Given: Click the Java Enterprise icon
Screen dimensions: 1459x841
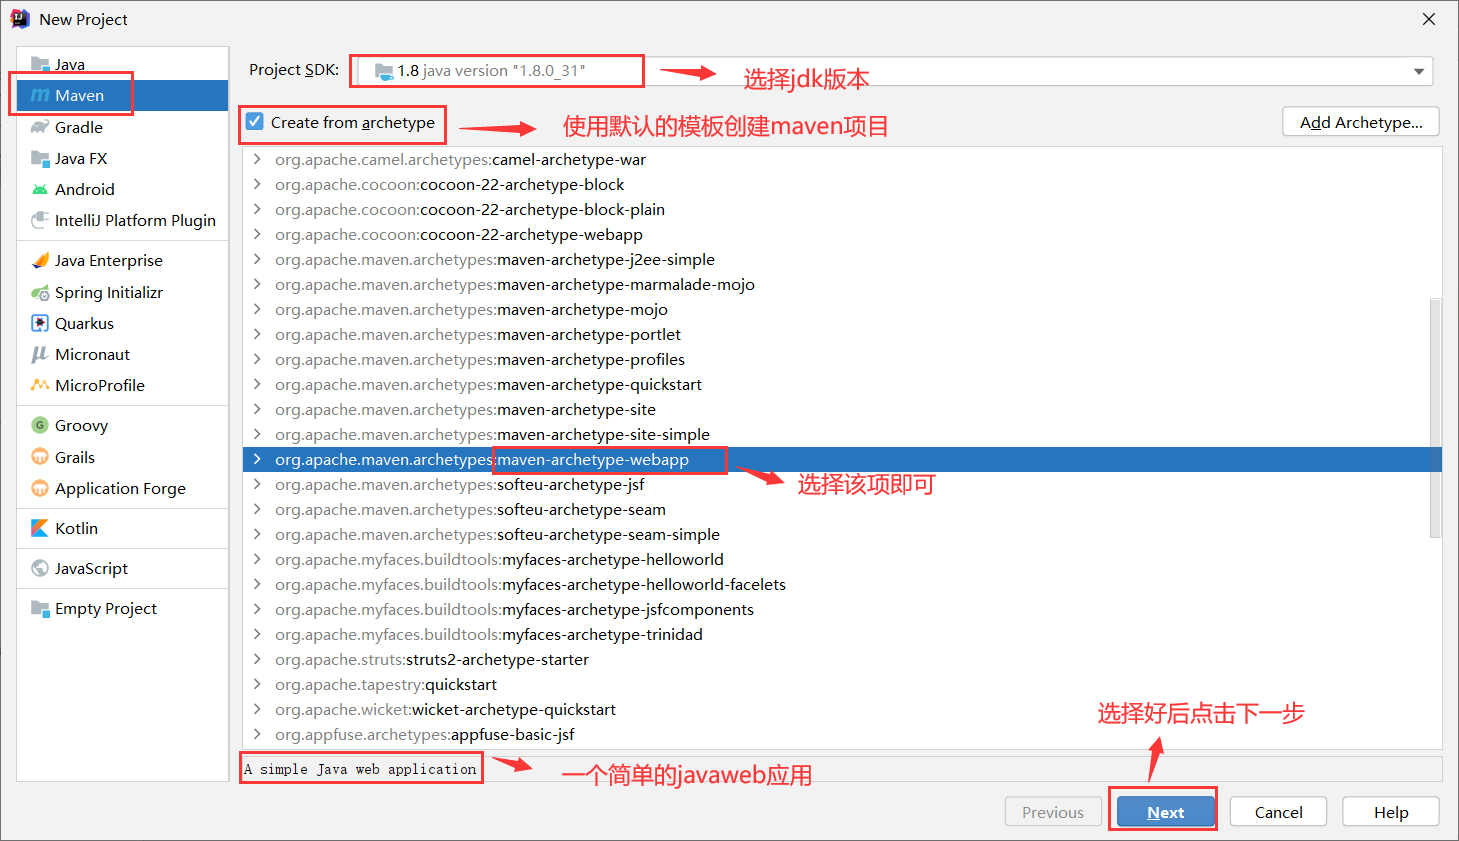Looking at the screenshot, I should click(40, 260).
